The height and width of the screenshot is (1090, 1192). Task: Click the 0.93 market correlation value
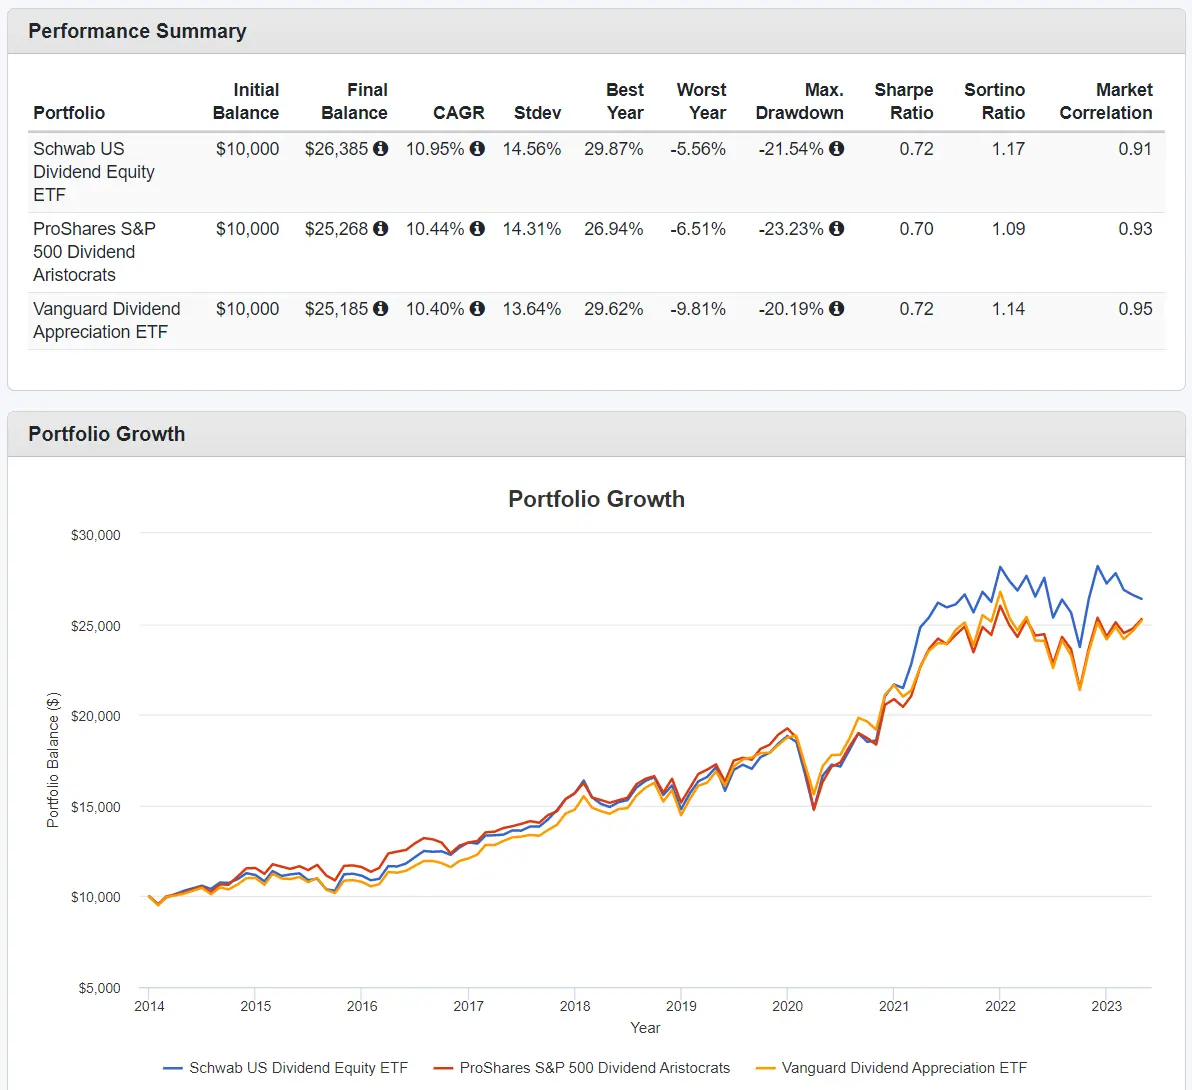(x=1135, y=229)
